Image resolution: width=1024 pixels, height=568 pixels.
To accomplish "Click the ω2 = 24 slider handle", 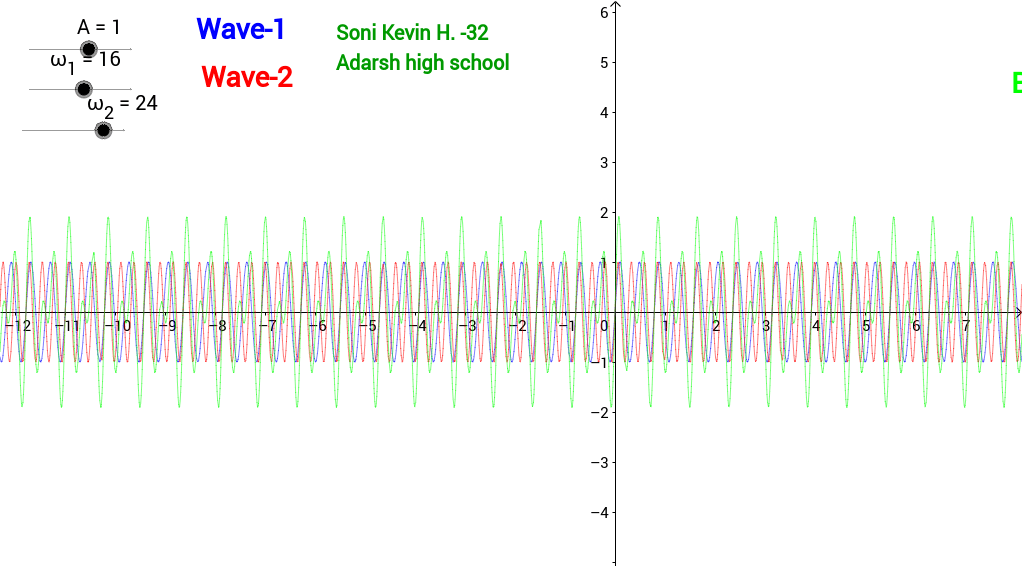I will 103,130.
